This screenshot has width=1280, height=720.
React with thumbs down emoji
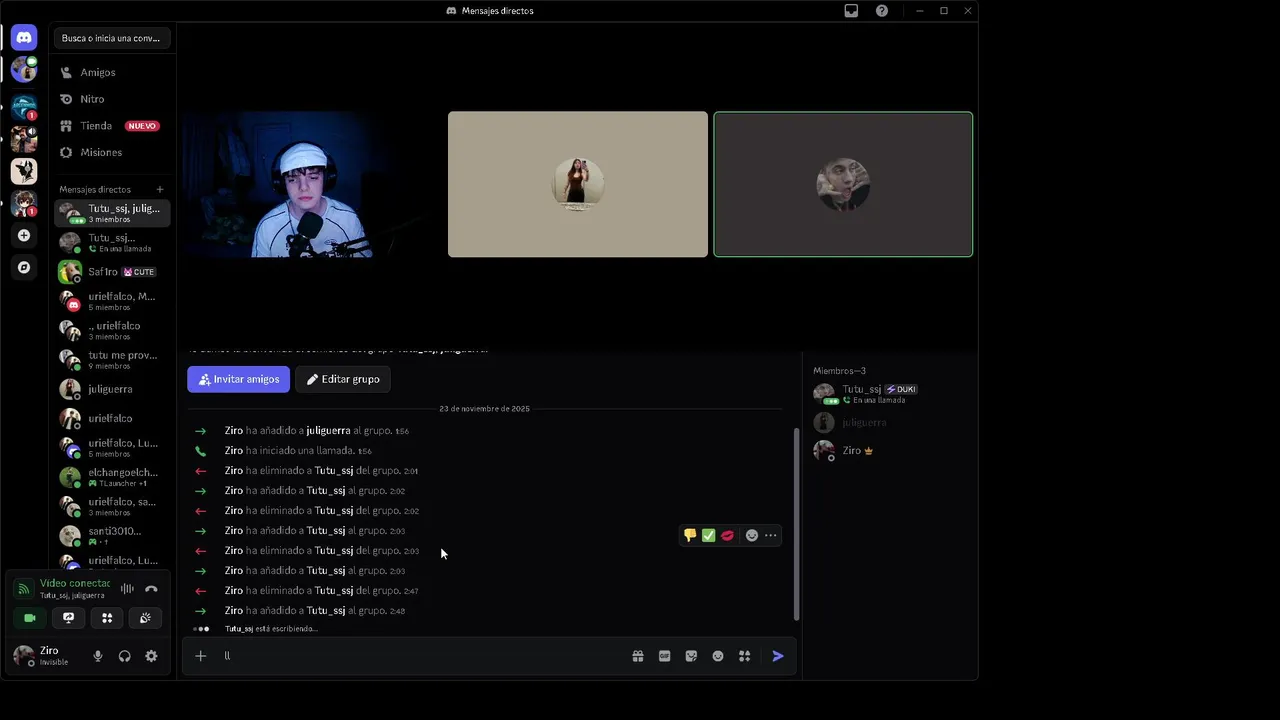(690, 535)
